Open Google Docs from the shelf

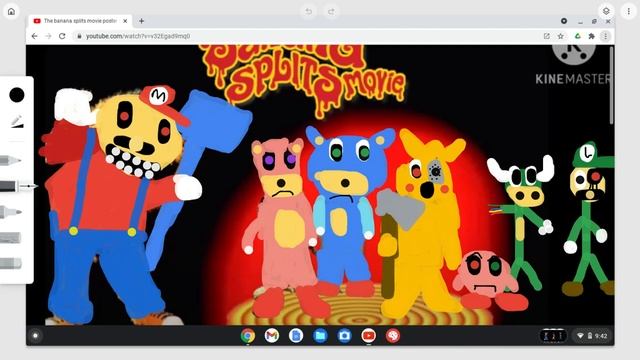click(296, 336)
